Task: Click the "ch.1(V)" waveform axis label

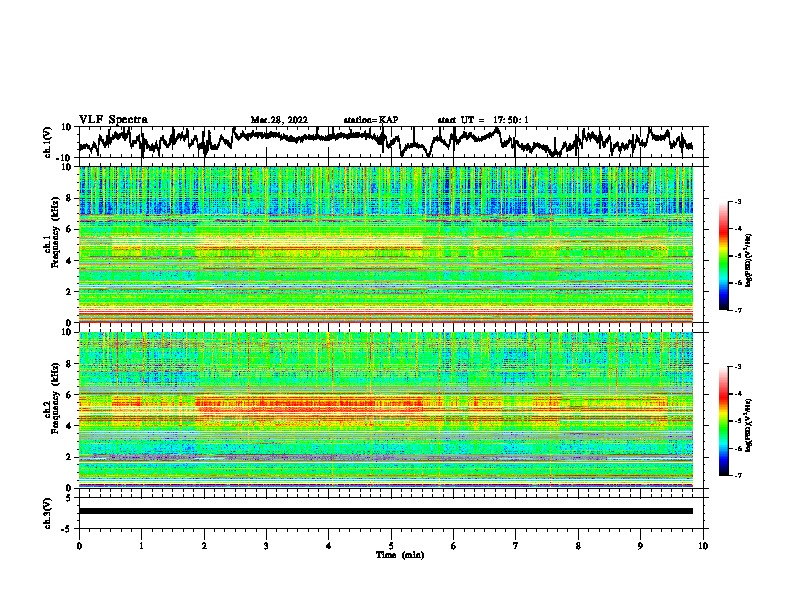Action: [x=48, y=142]
